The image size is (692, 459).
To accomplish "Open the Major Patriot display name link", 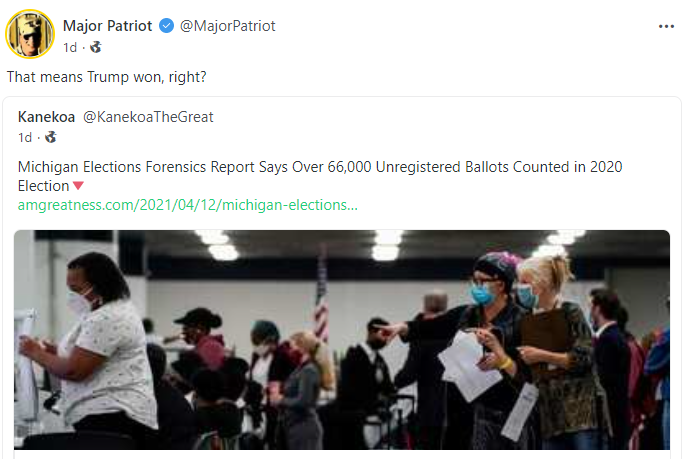I will tap(108, 26).
